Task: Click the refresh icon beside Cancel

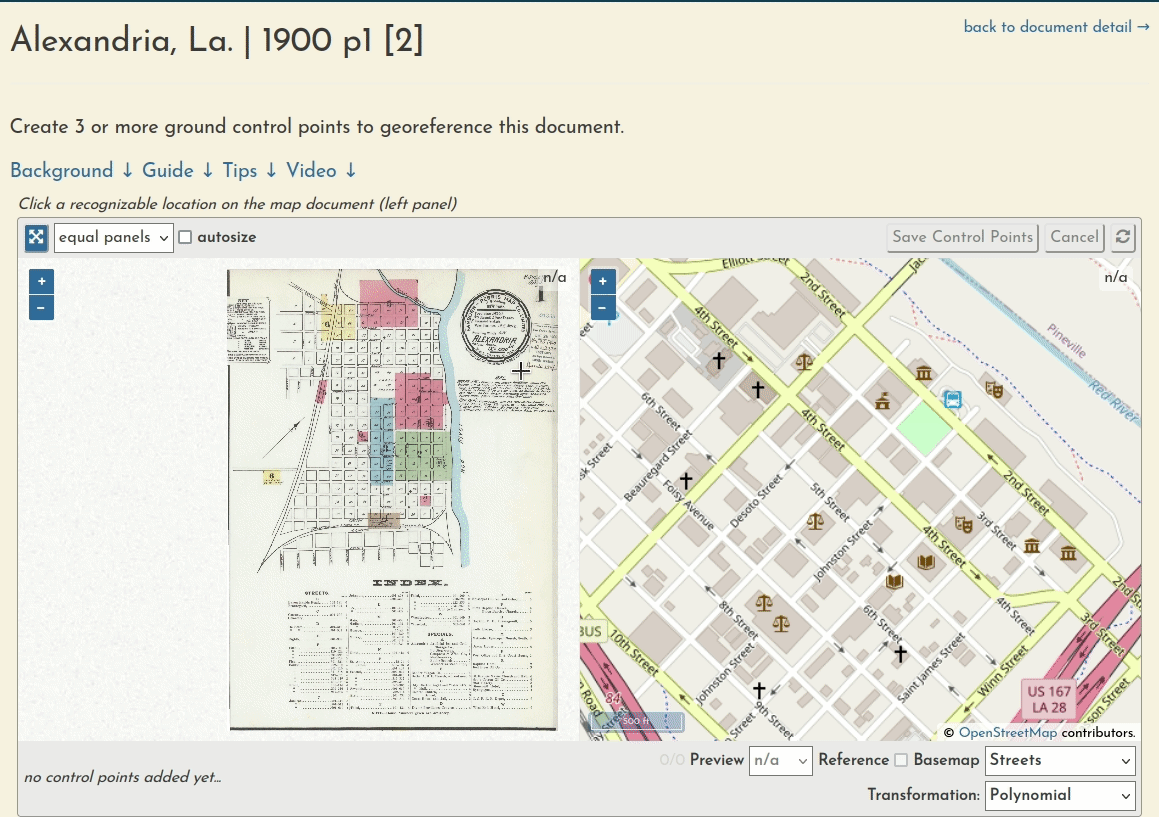Action: pos(1121,237)
